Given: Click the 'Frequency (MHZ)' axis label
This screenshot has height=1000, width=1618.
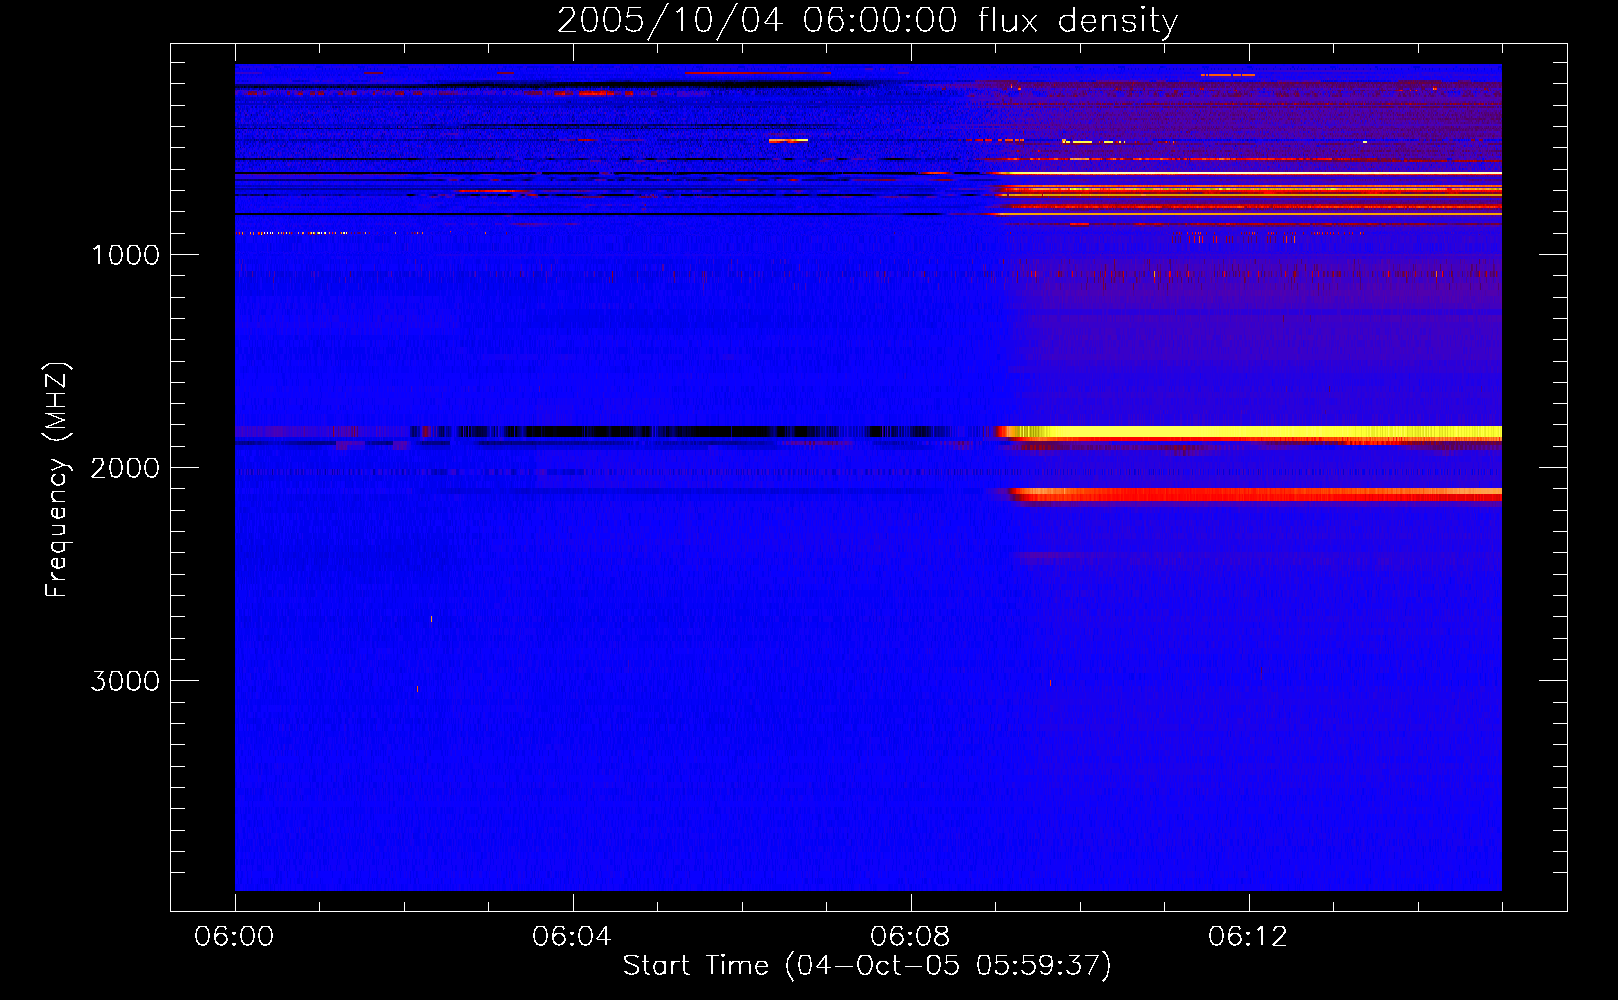Looking at the screenshot, I should [x=58, y=480].
